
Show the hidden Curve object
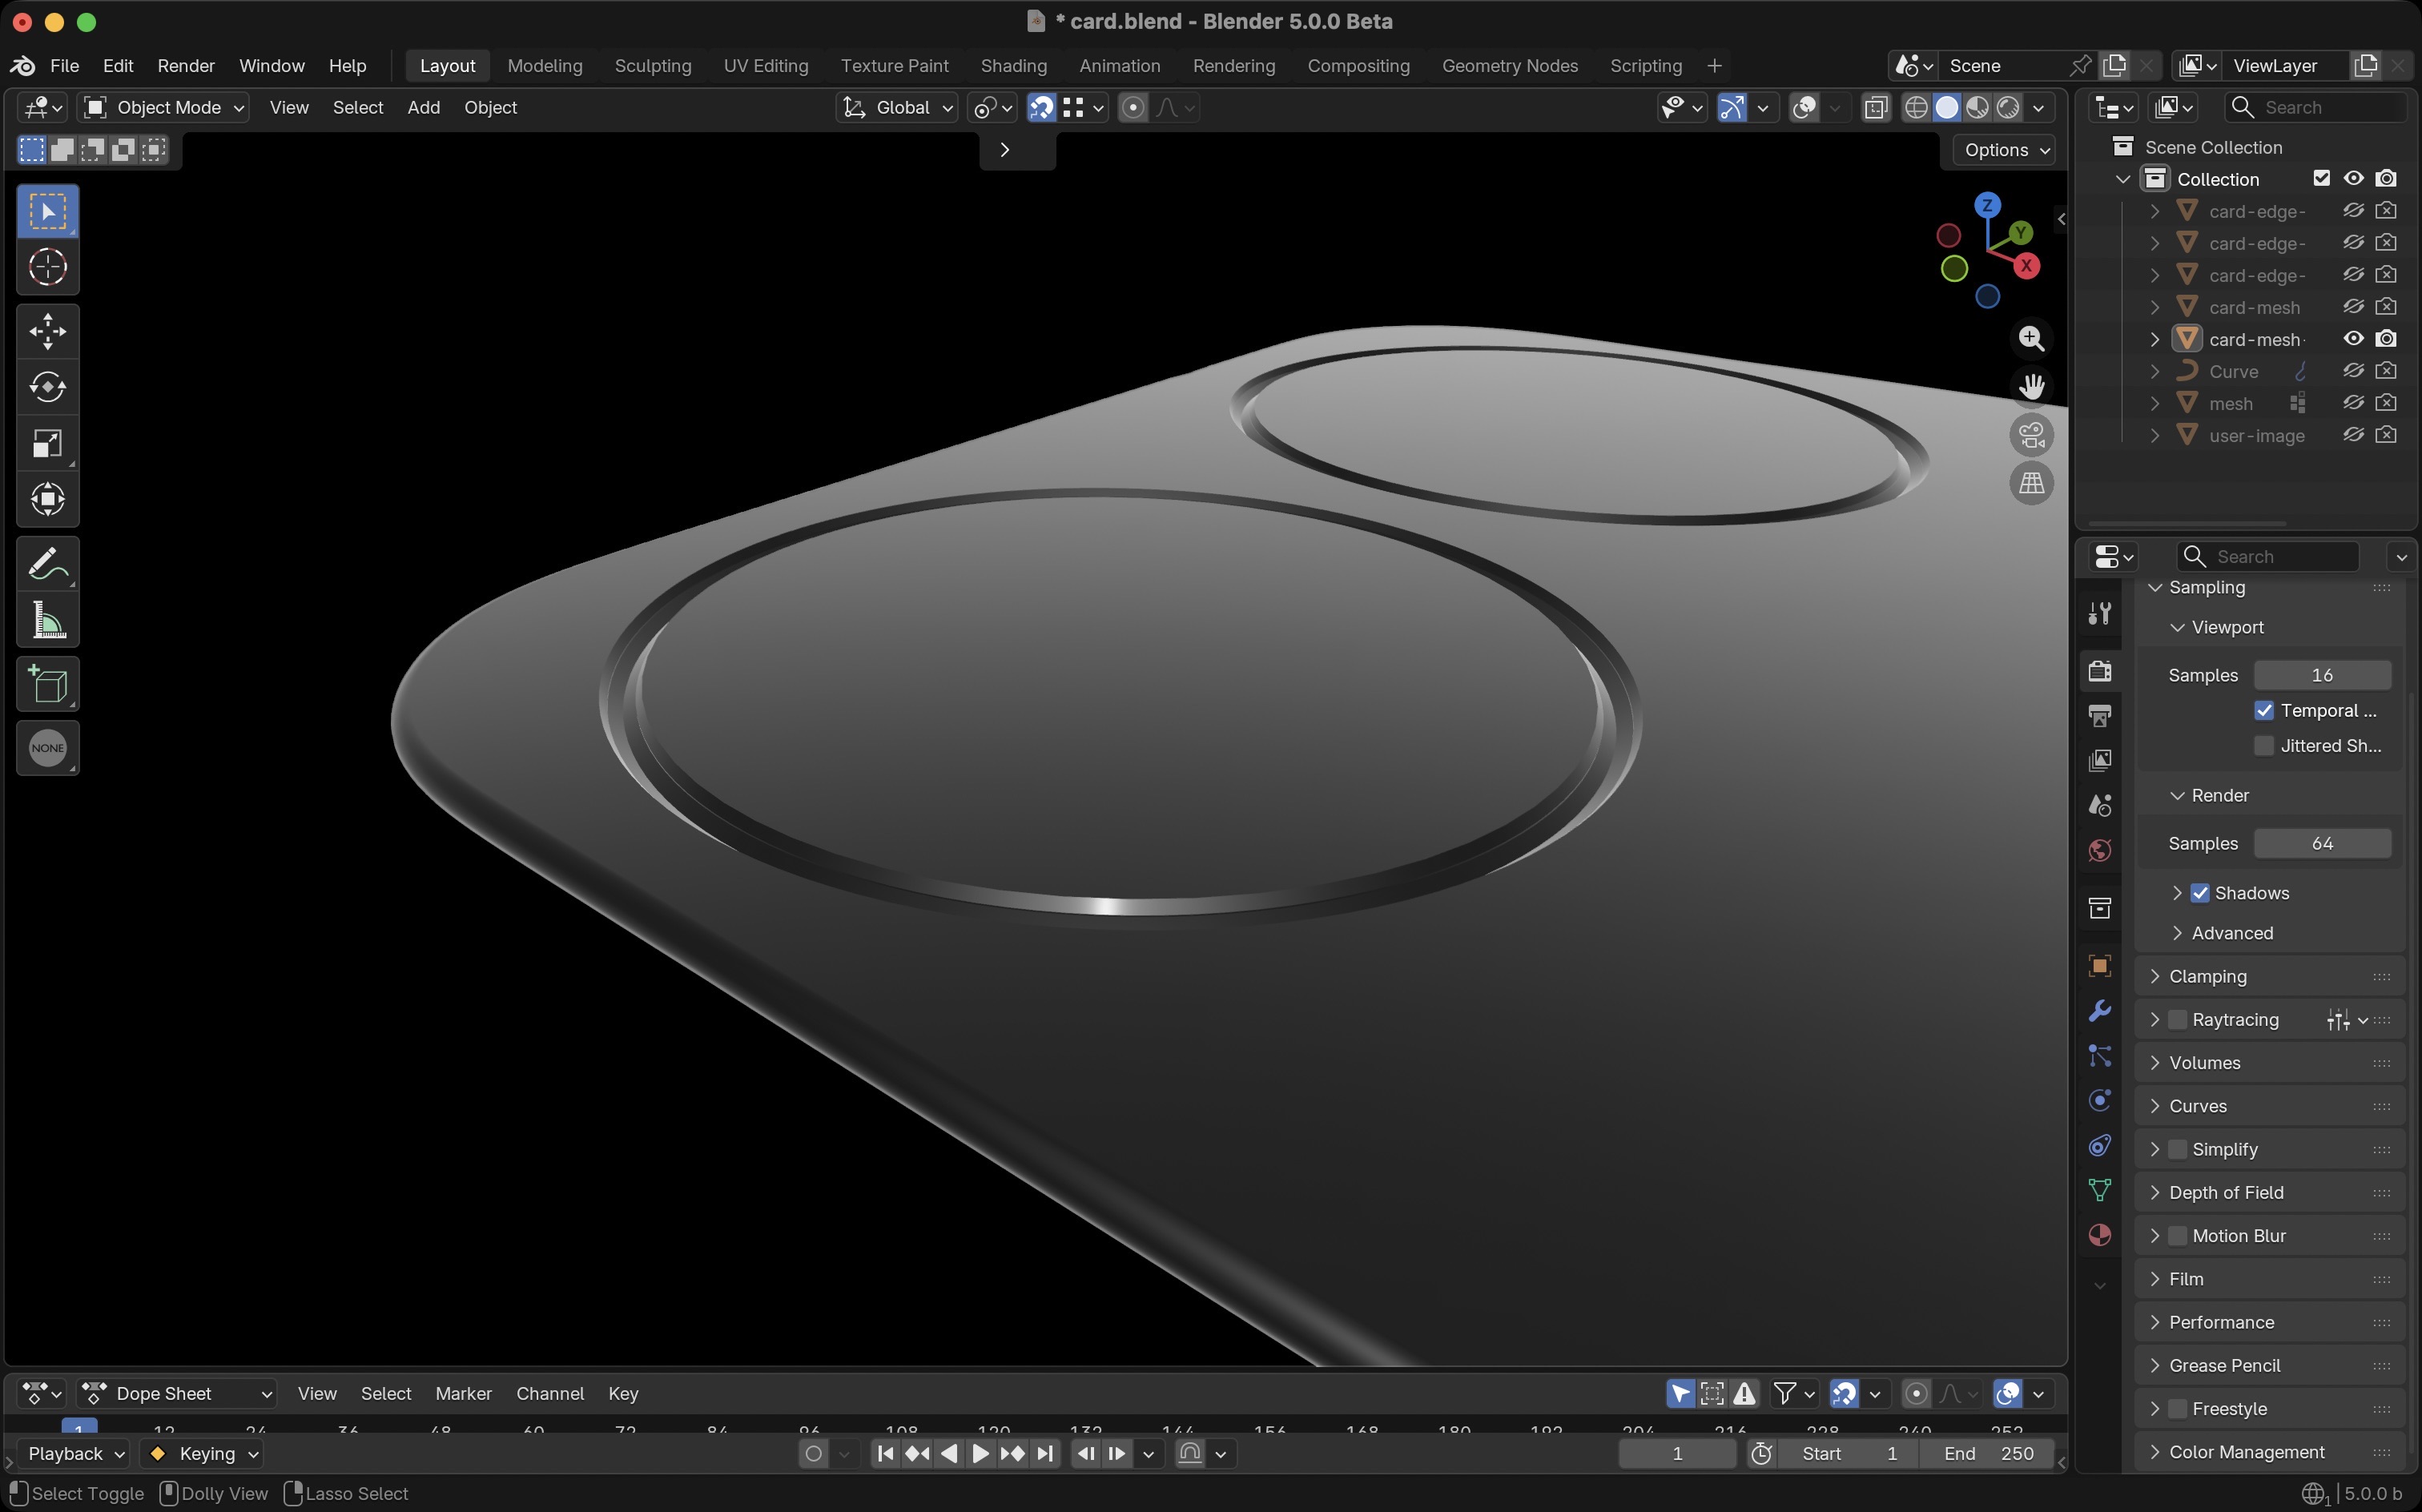click(2353, 371)
